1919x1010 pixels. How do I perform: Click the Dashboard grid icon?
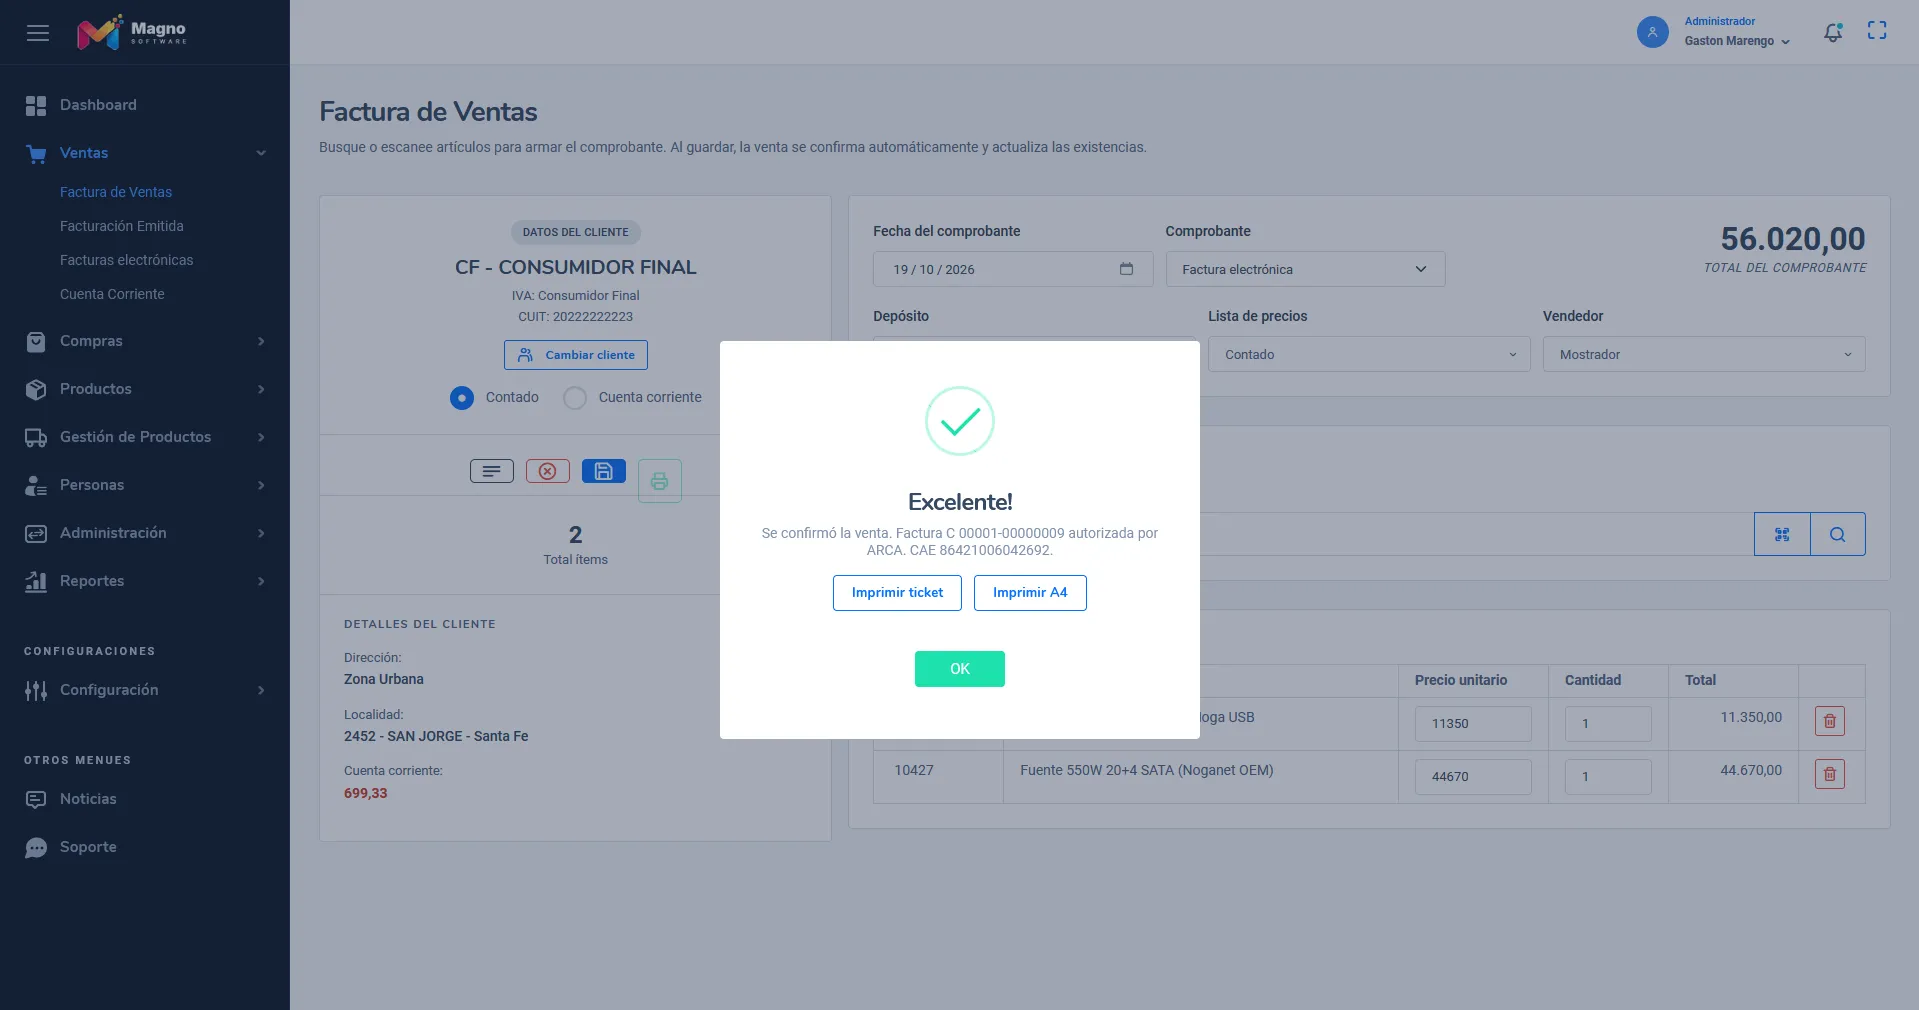(36, 105)
